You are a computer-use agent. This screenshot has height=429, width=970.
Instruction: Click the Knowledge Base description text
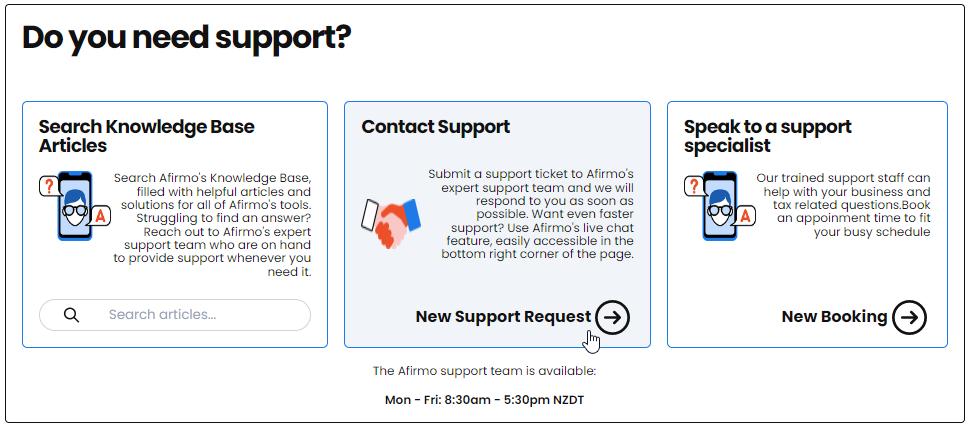[212, 225]
